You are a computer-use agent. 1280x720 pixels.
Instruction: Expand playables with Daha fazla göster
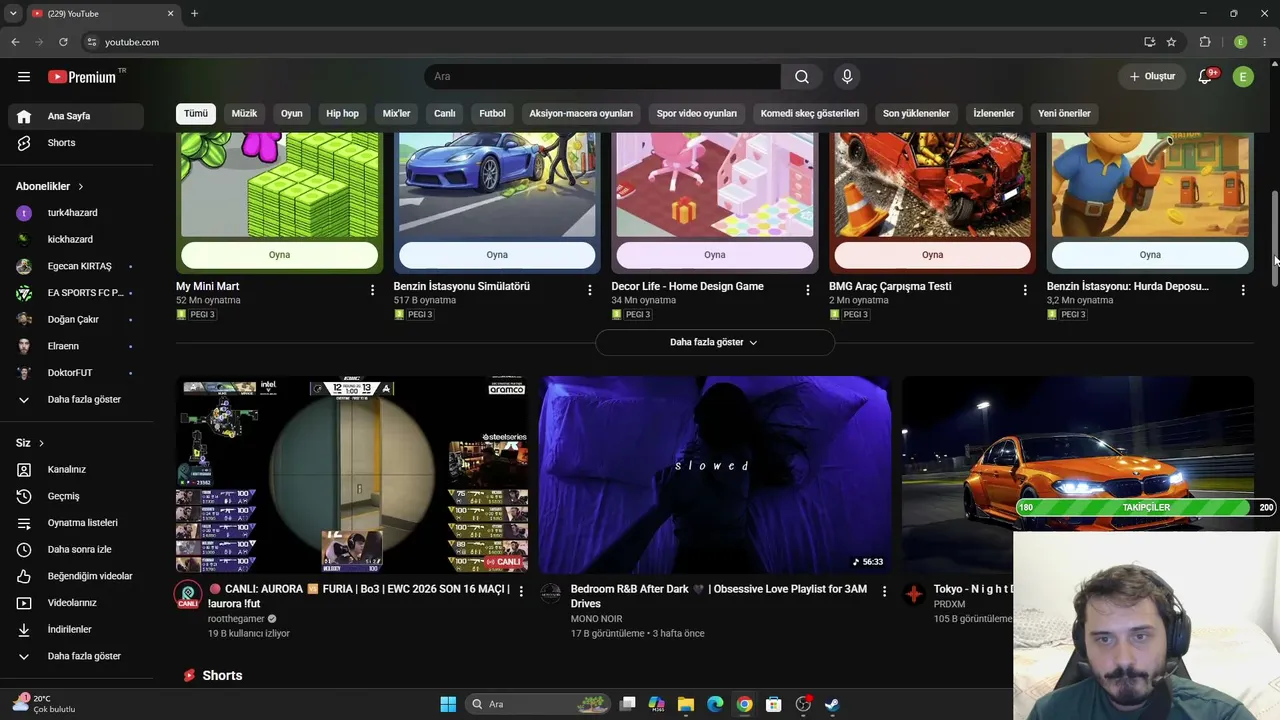pyautogui.click(x=715, y=342)
